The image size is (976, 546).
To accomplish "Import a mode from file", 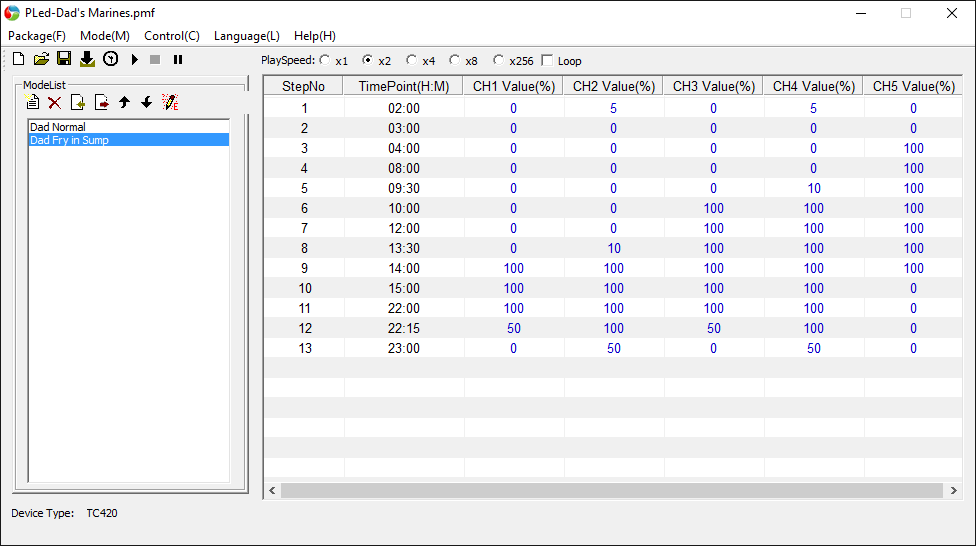I will point(78,102).
